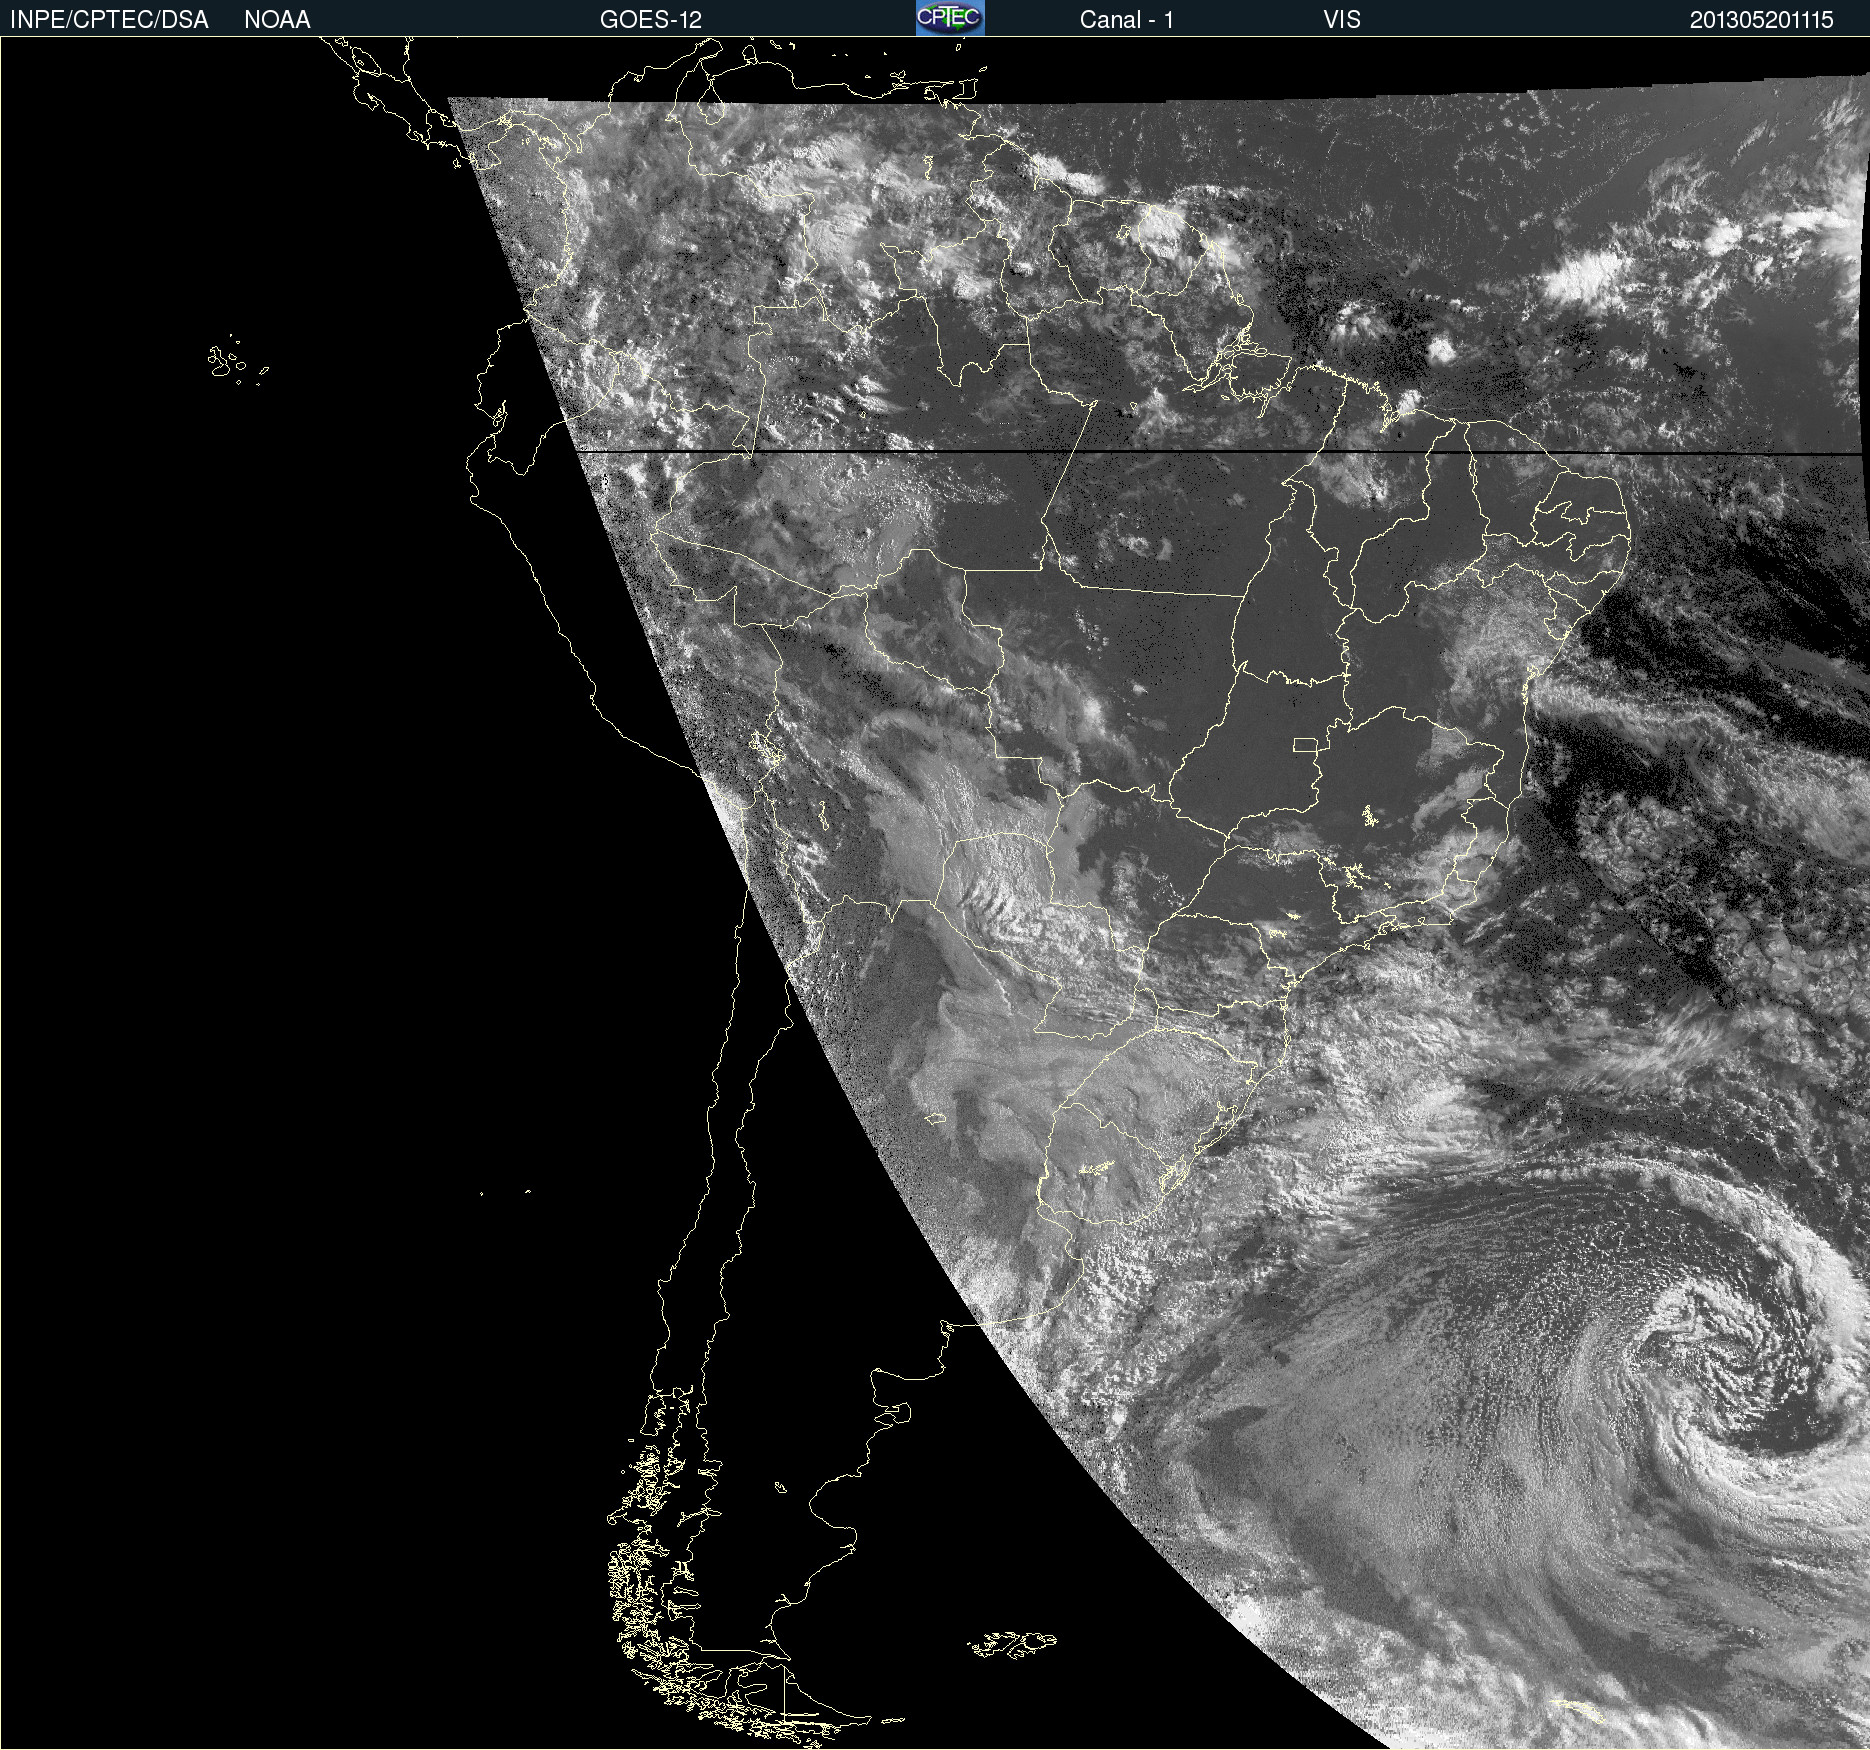
Task: Click the timestamp 201305201115
Action: coord(1762,20)
